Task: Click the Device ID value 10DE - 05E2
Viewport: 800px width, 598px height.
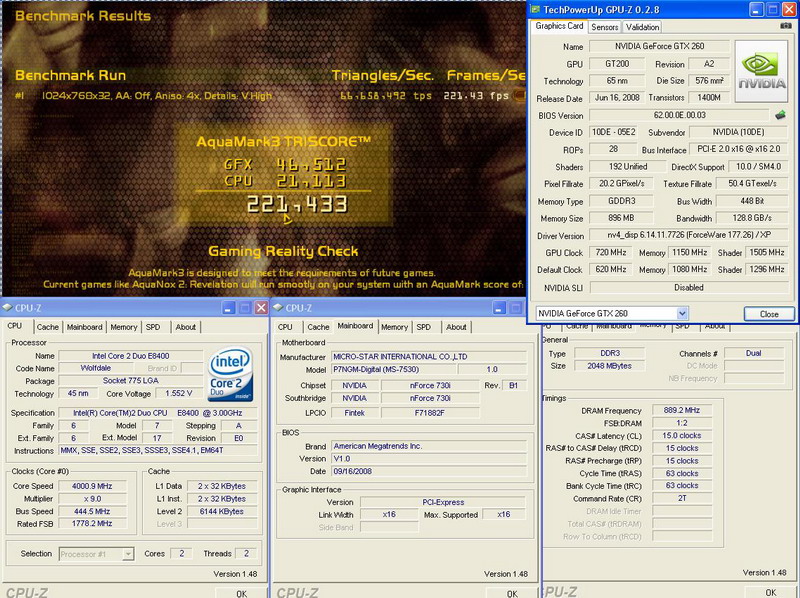Action: point(614,132)
